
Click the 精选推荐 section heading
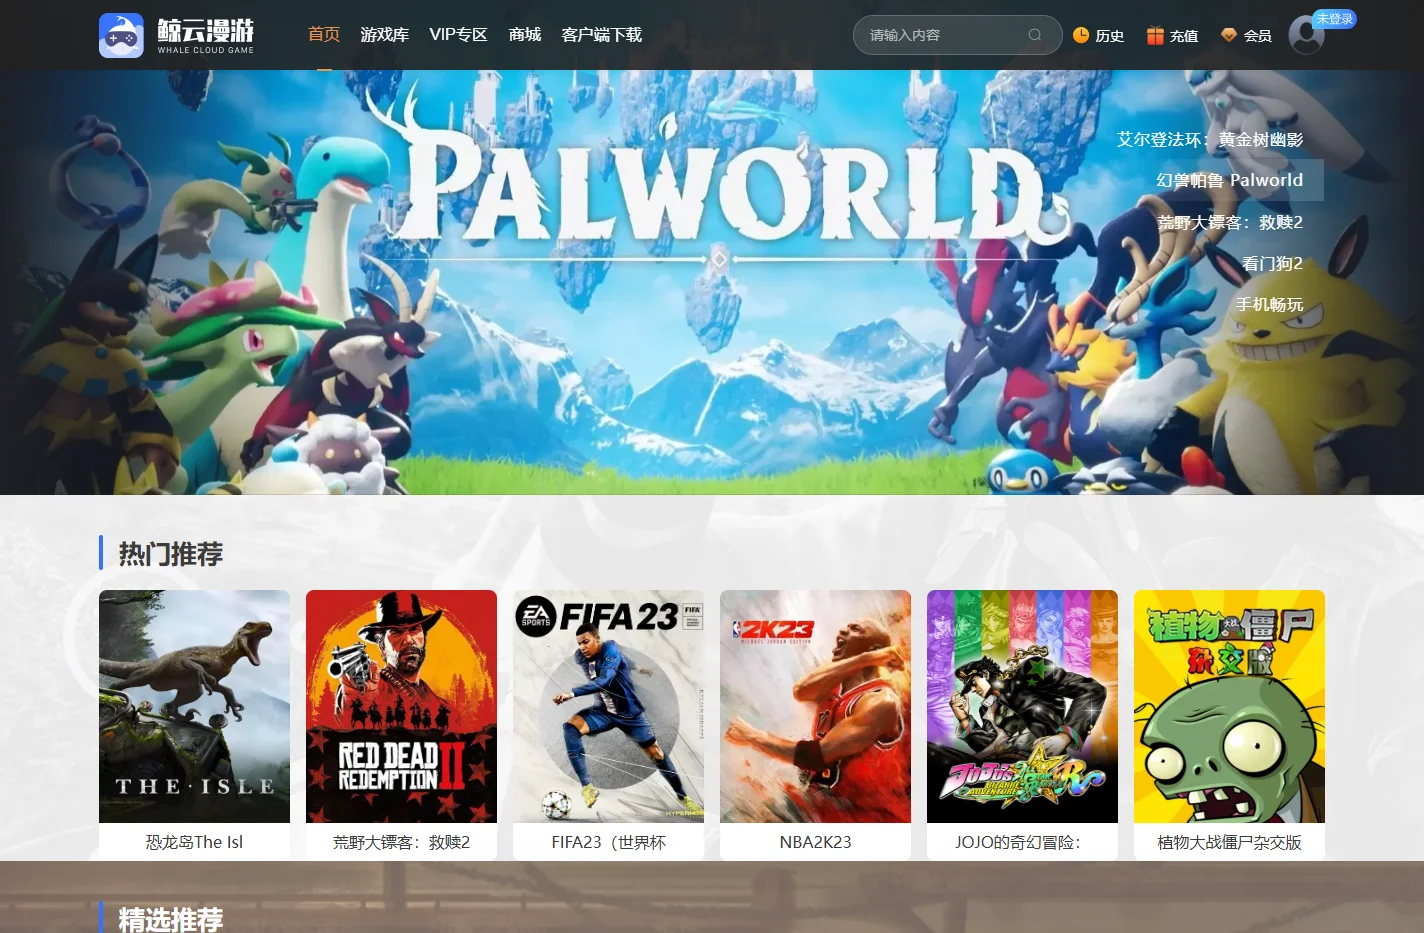pos(171,918)
